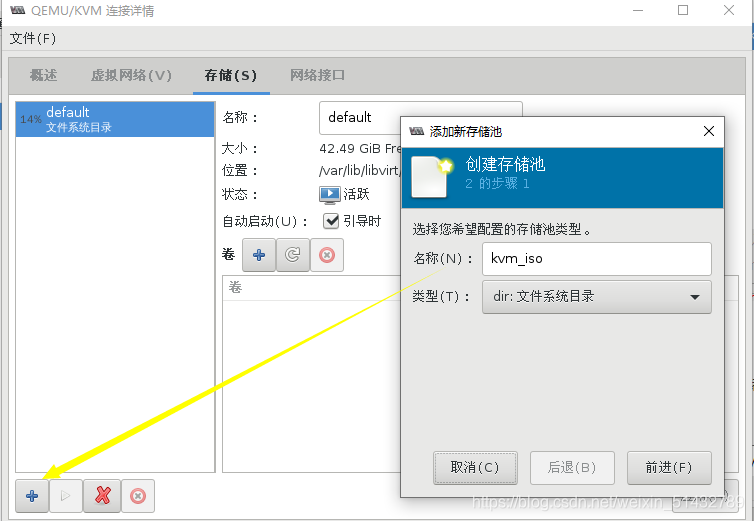Click the volumes column header

[x=312, y=288]
